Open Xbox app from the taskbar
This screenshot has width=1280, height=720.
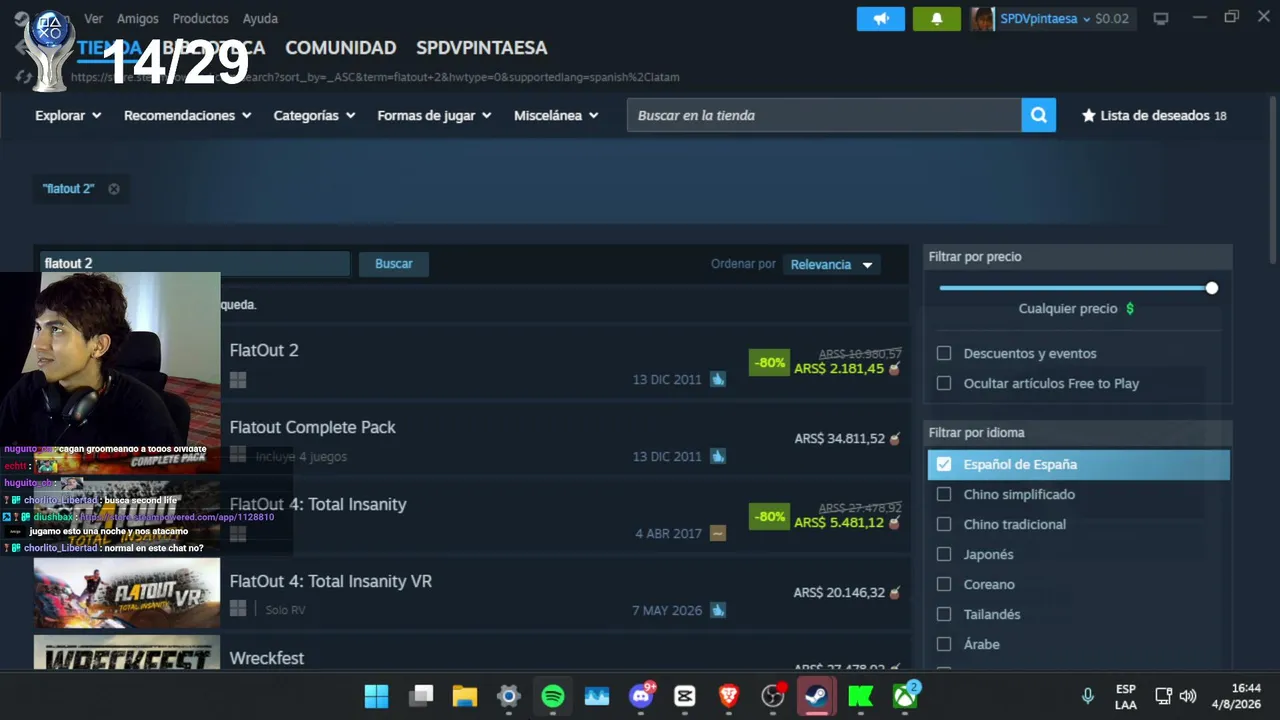point(905,696)
